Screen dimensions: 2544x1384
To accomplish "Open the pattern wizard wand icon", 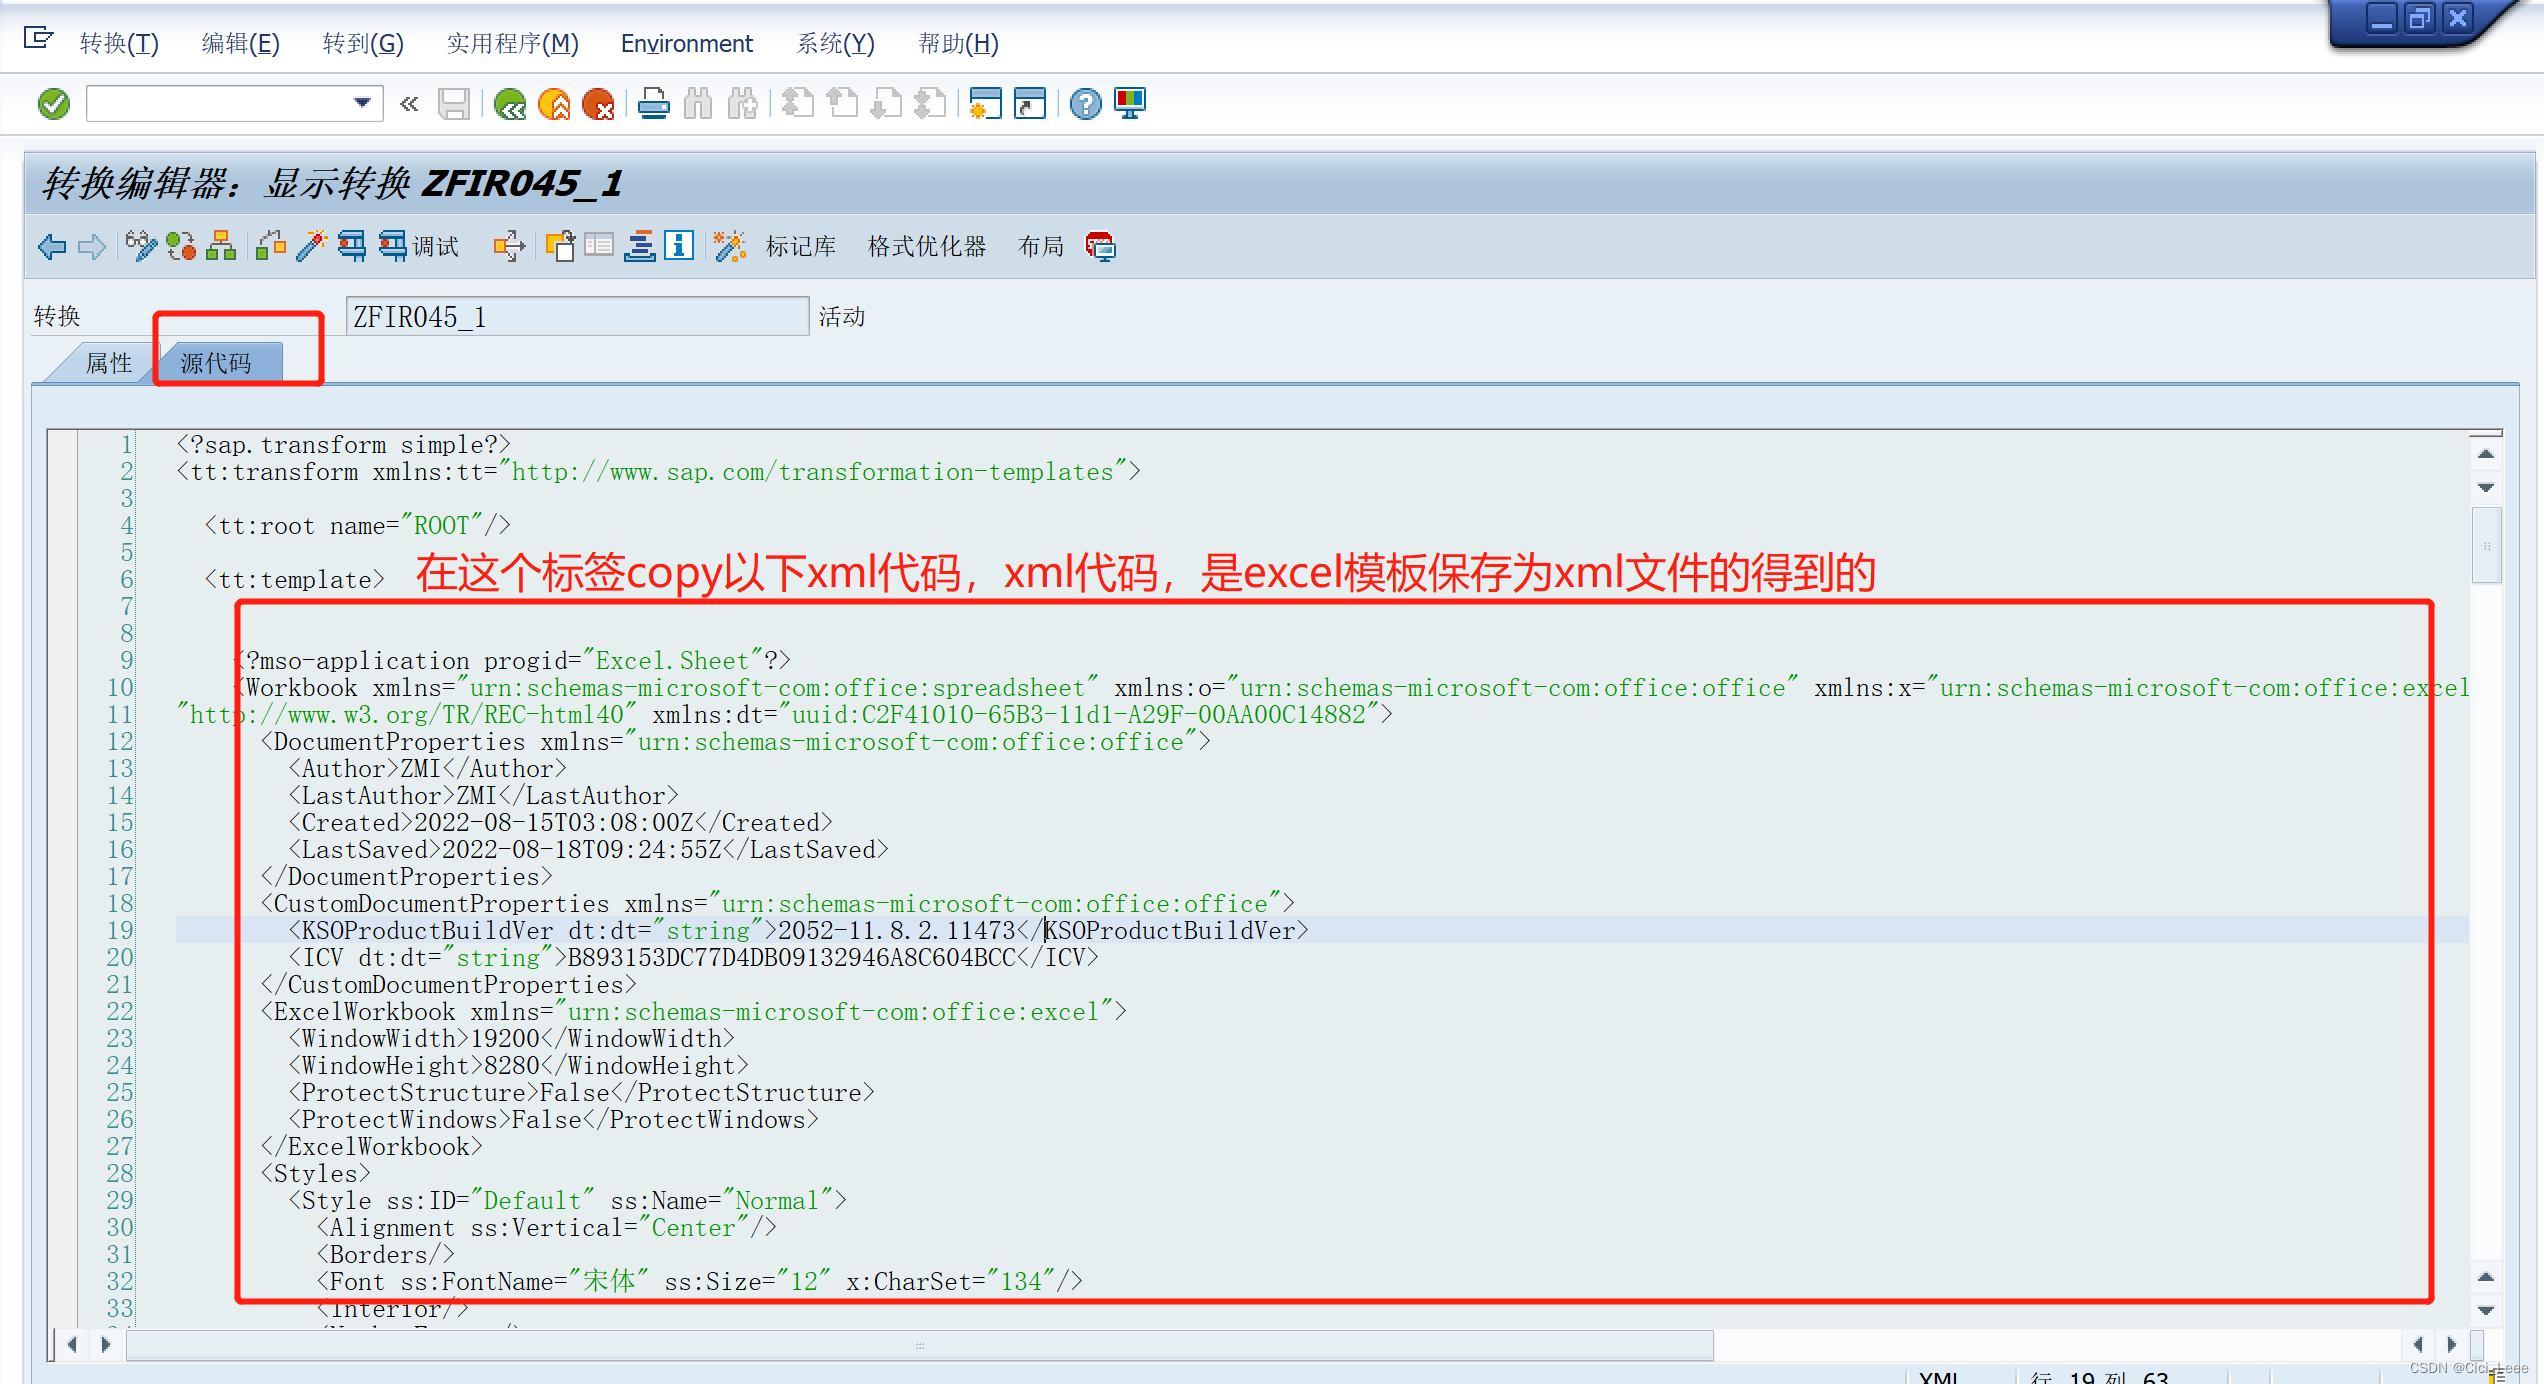I will tap(729, 246).
